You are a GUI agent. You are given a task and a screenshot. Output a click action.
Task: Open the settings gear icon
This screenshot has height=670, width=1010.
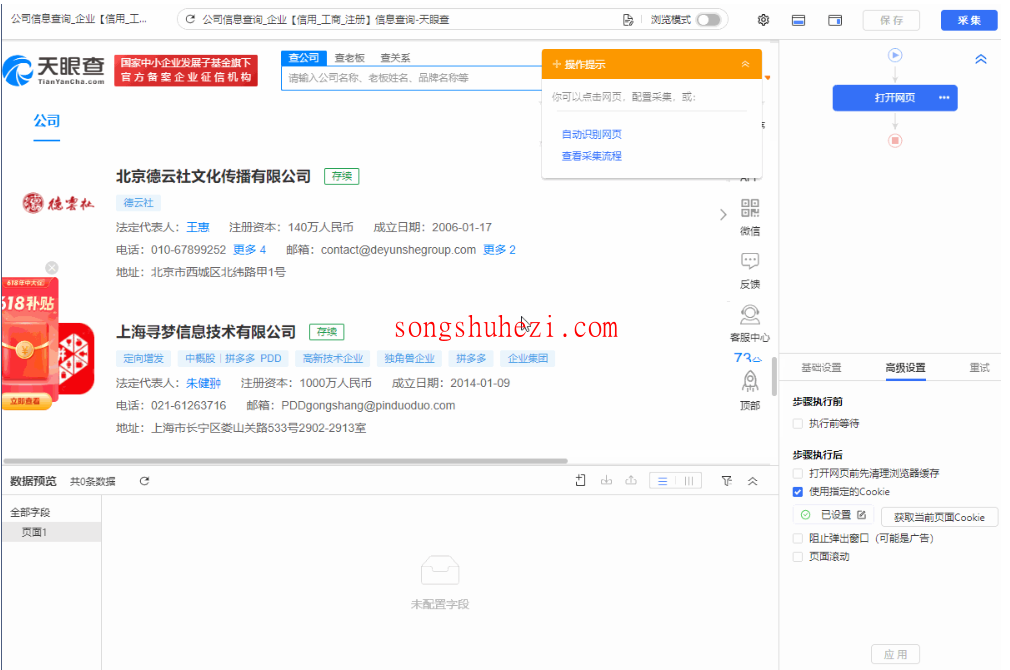[763, 20]
